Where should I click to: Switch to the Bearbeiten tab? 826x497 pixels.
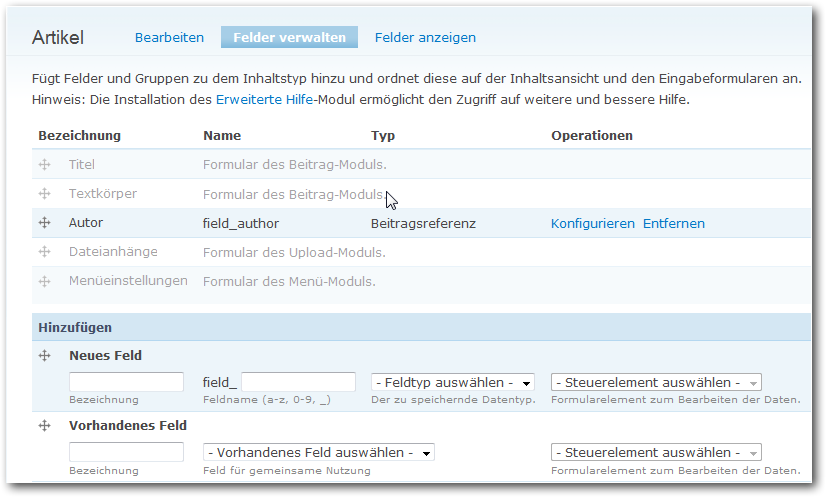click(170, 38)
